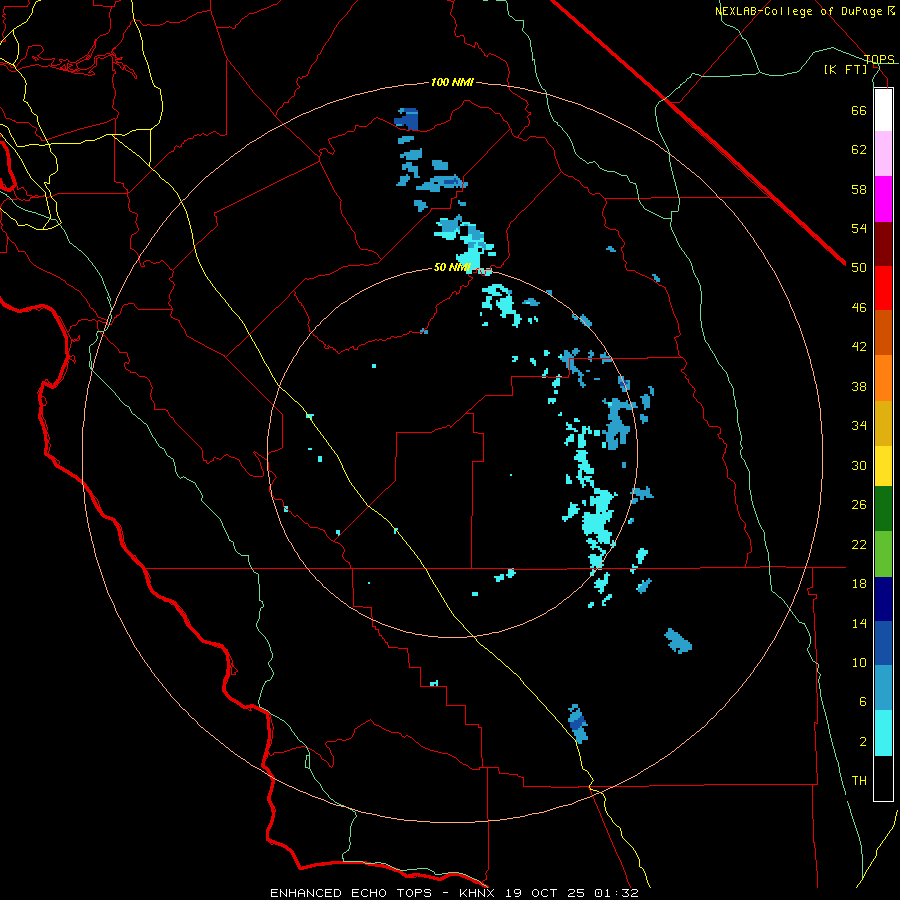The height and width of the screenshot is (900, 900).
Task: Click the 50 NMI range ring label
Action: click(x=452, y=267)
